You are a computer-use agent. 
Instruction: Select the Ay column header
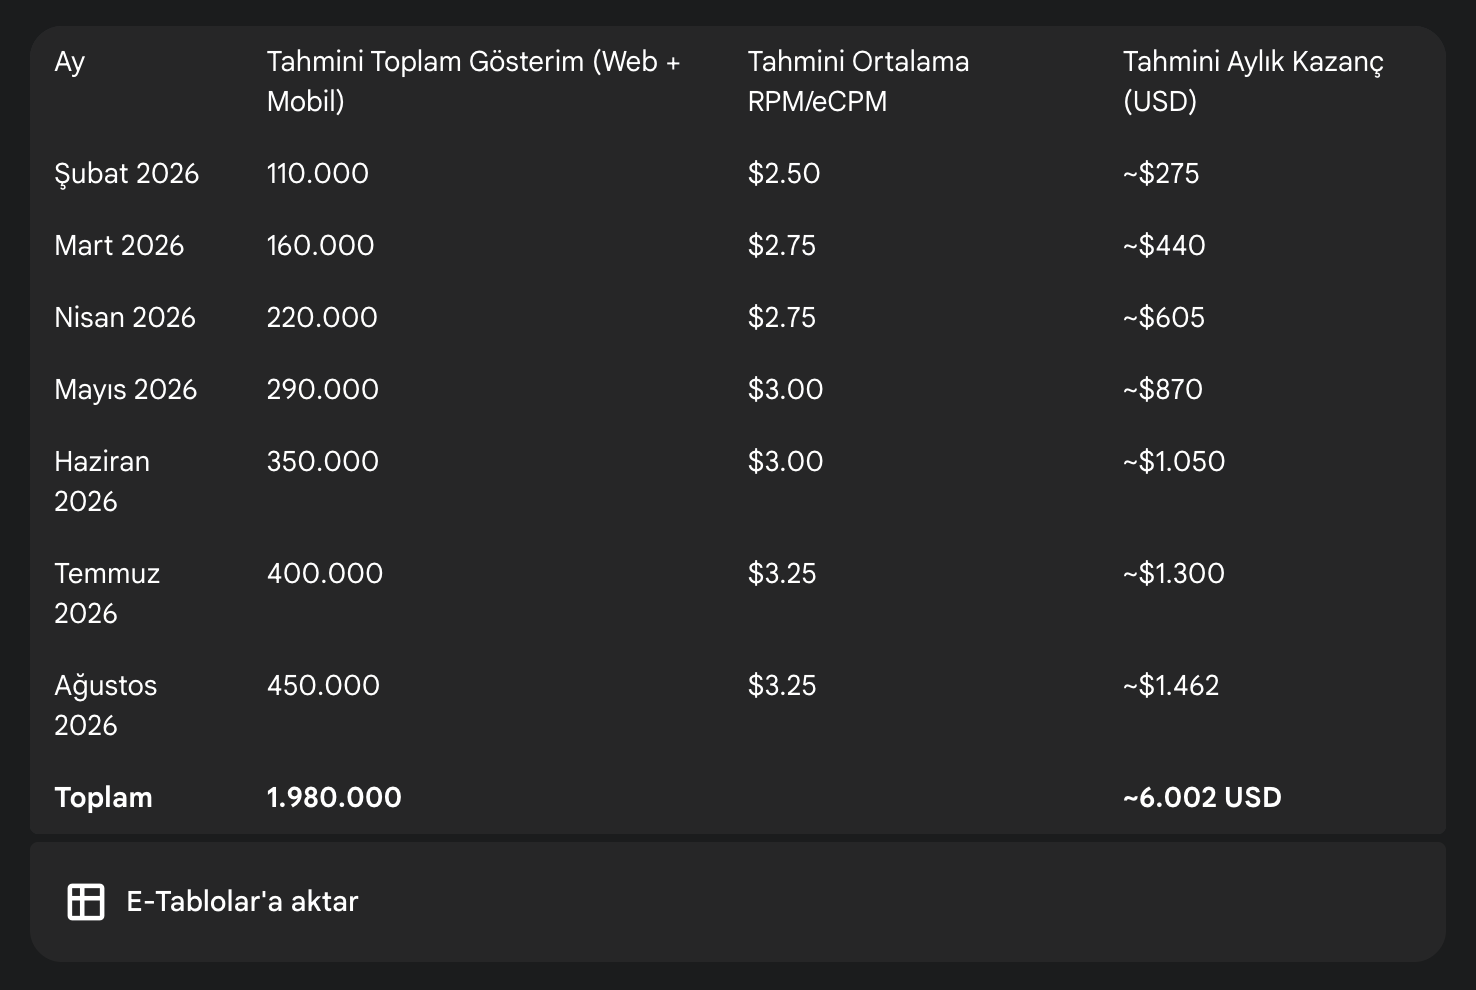[70, 62]
